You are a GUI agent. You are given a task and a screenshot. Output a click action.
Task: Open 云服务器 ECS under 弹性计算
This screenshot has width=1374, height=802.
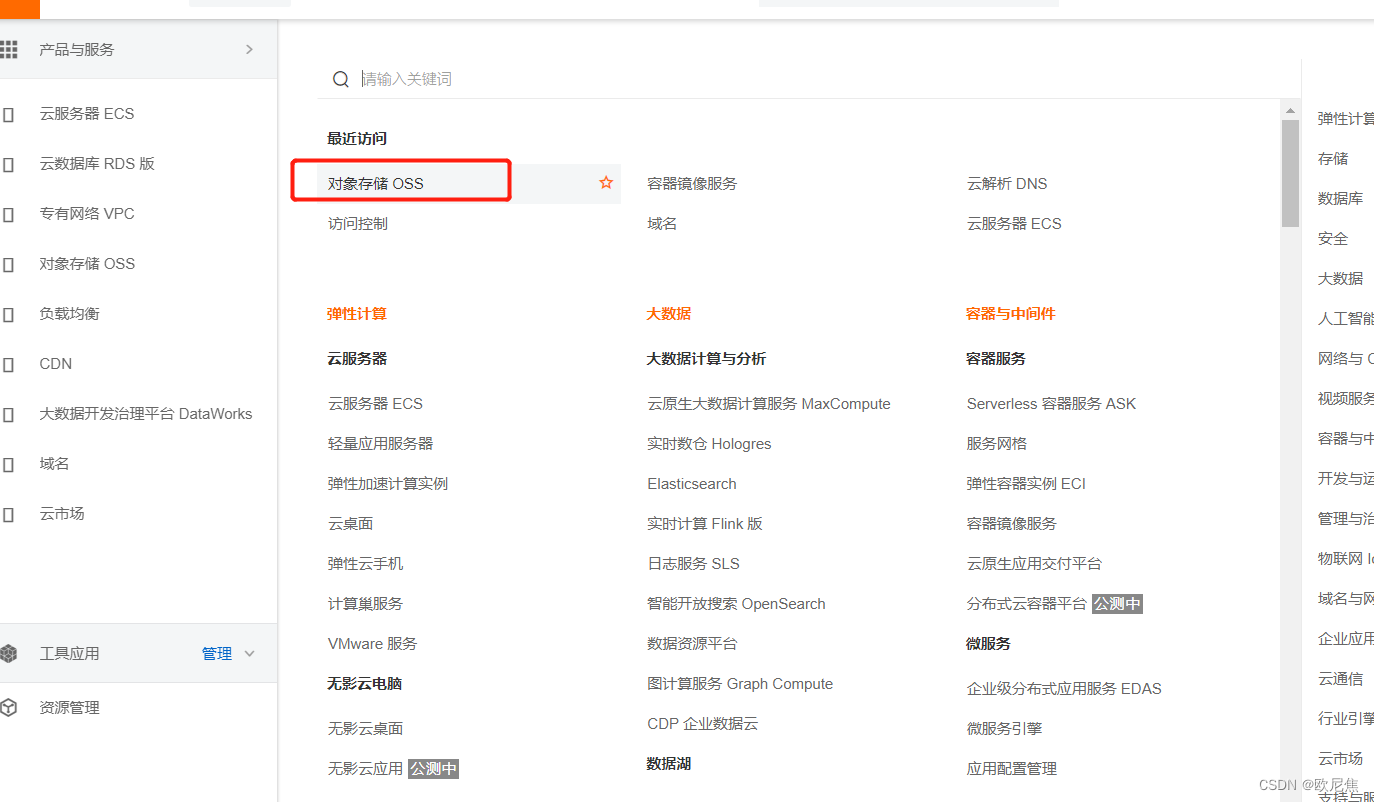pyautogui.click(x=376, y=403)
